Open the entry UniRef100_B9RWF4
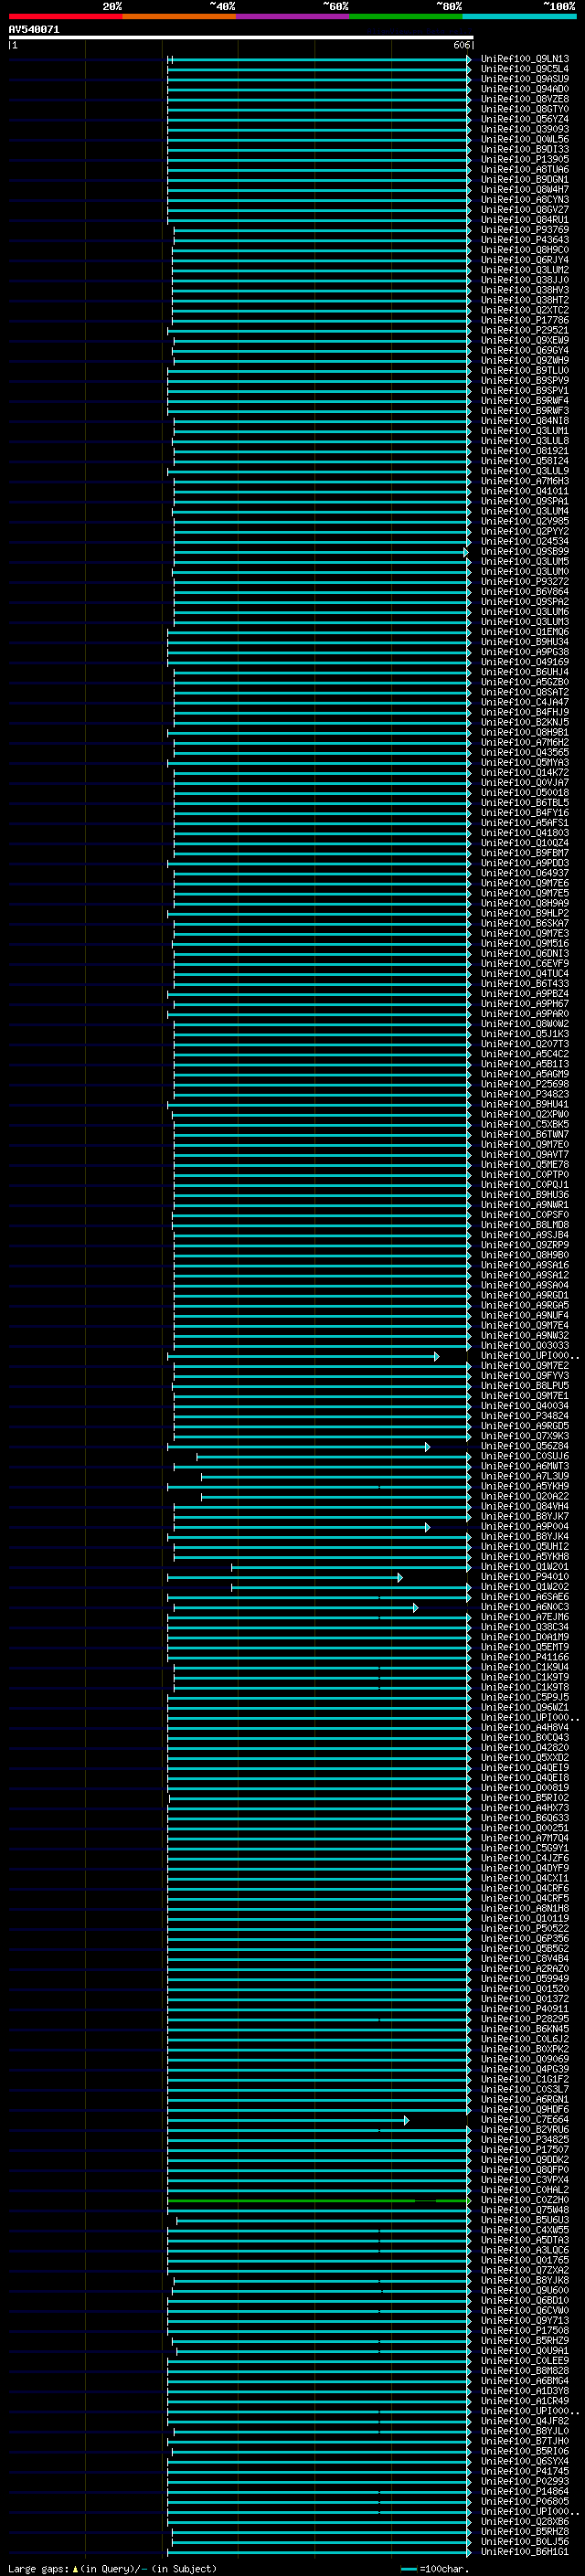The width and height of the screenshot is (585, 2576). (x=525, y=400)
